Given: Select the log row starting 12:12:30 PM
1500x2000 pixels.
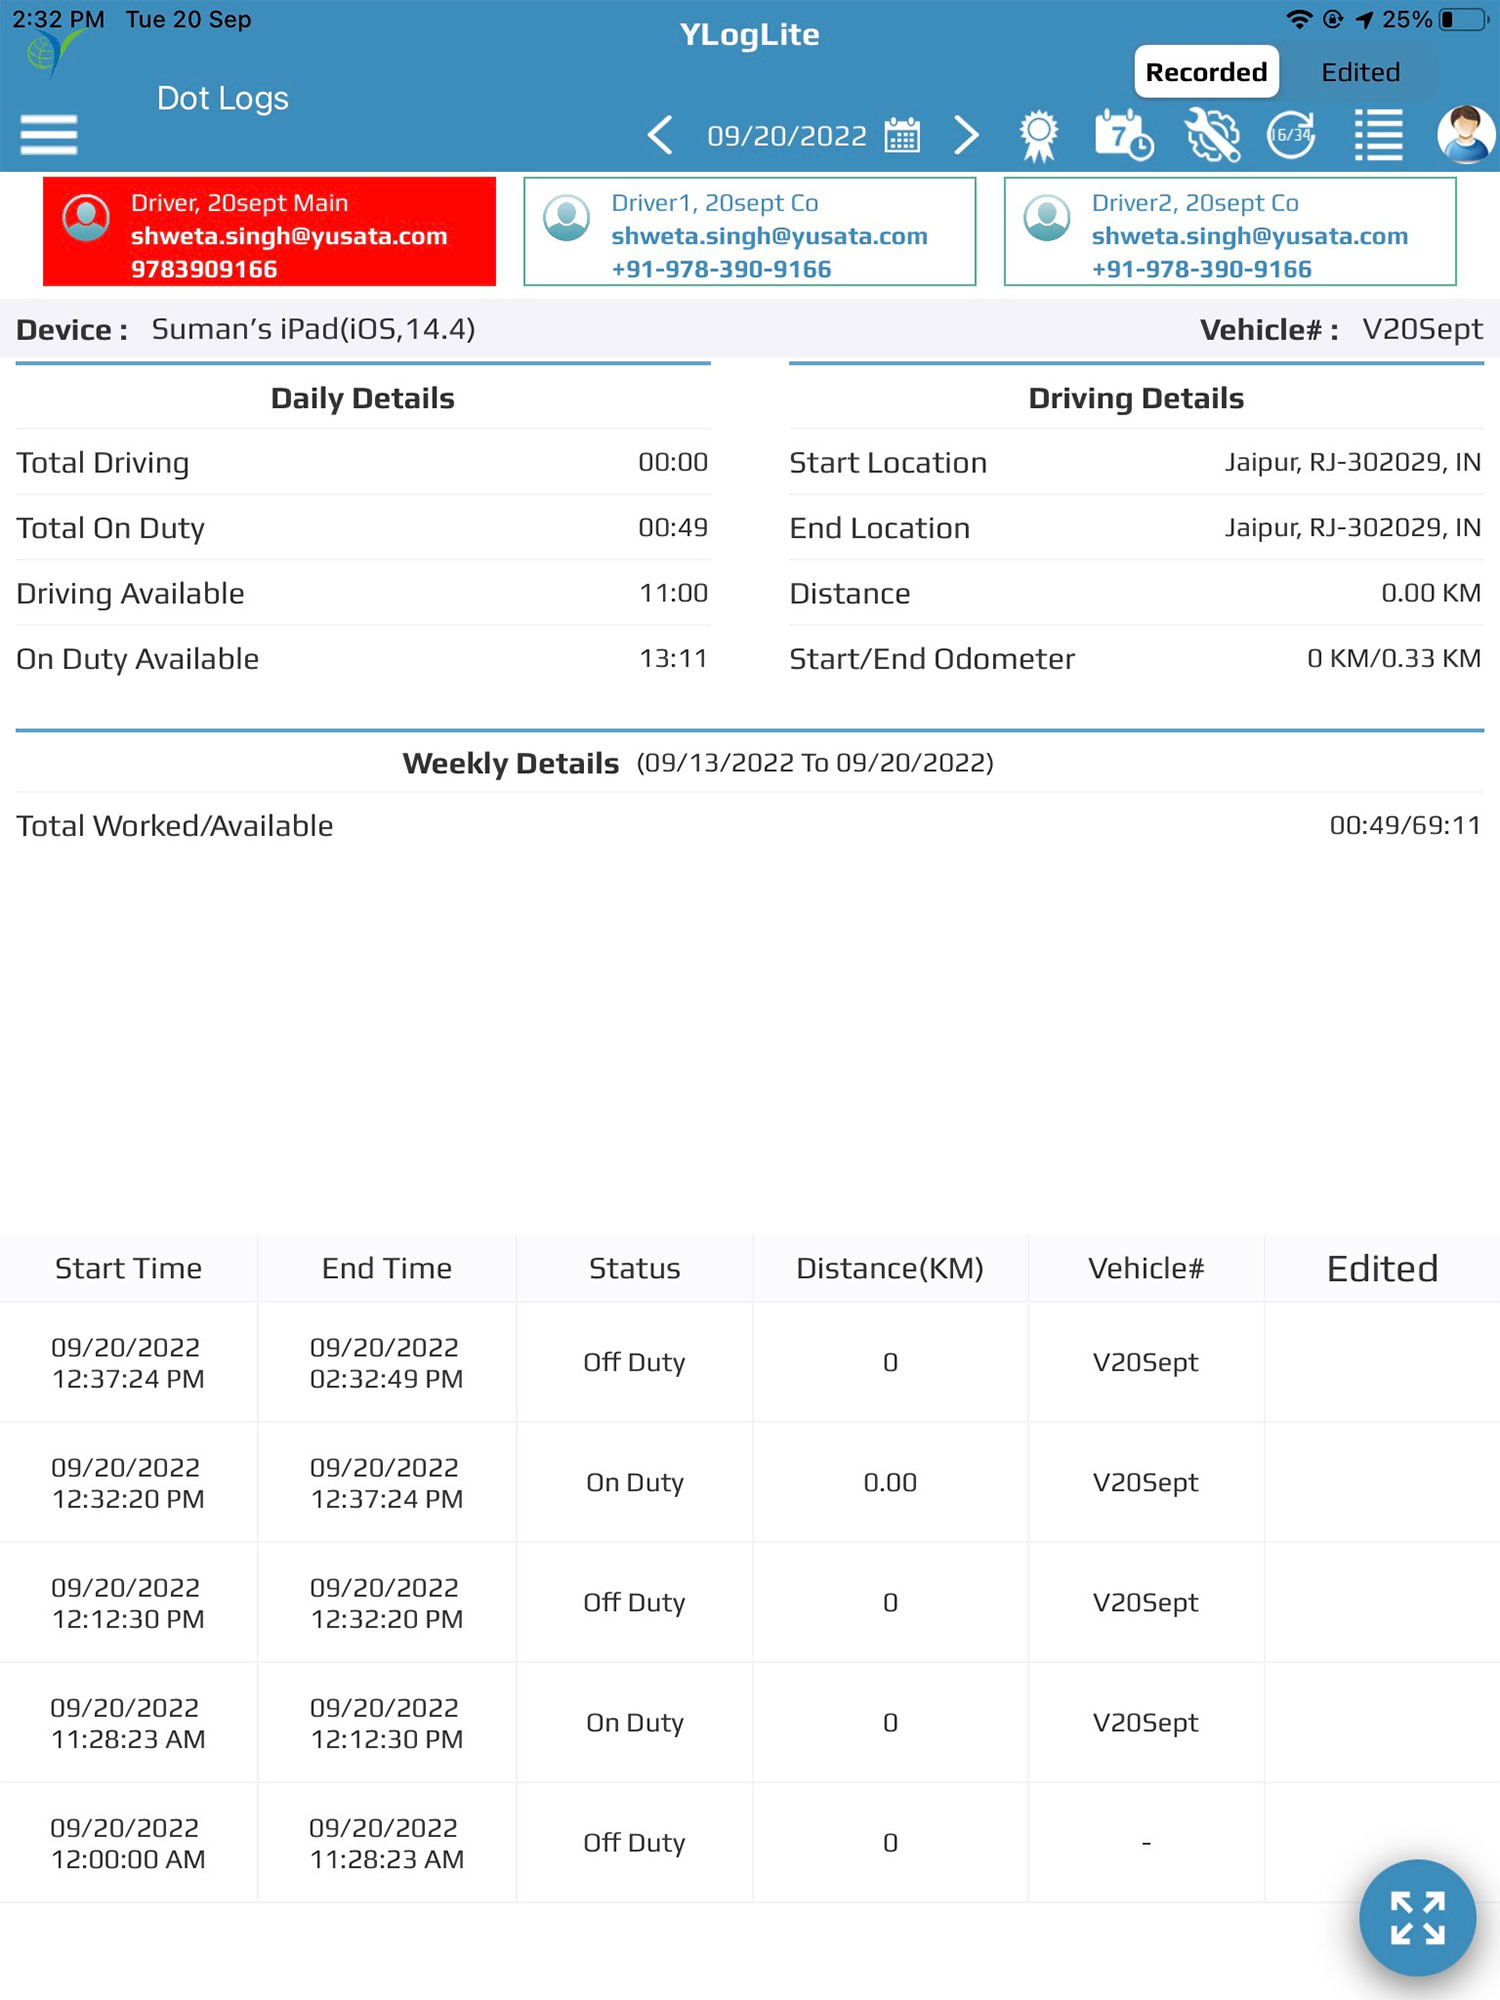Looking at the screenshot, I should coord(750,1602).
